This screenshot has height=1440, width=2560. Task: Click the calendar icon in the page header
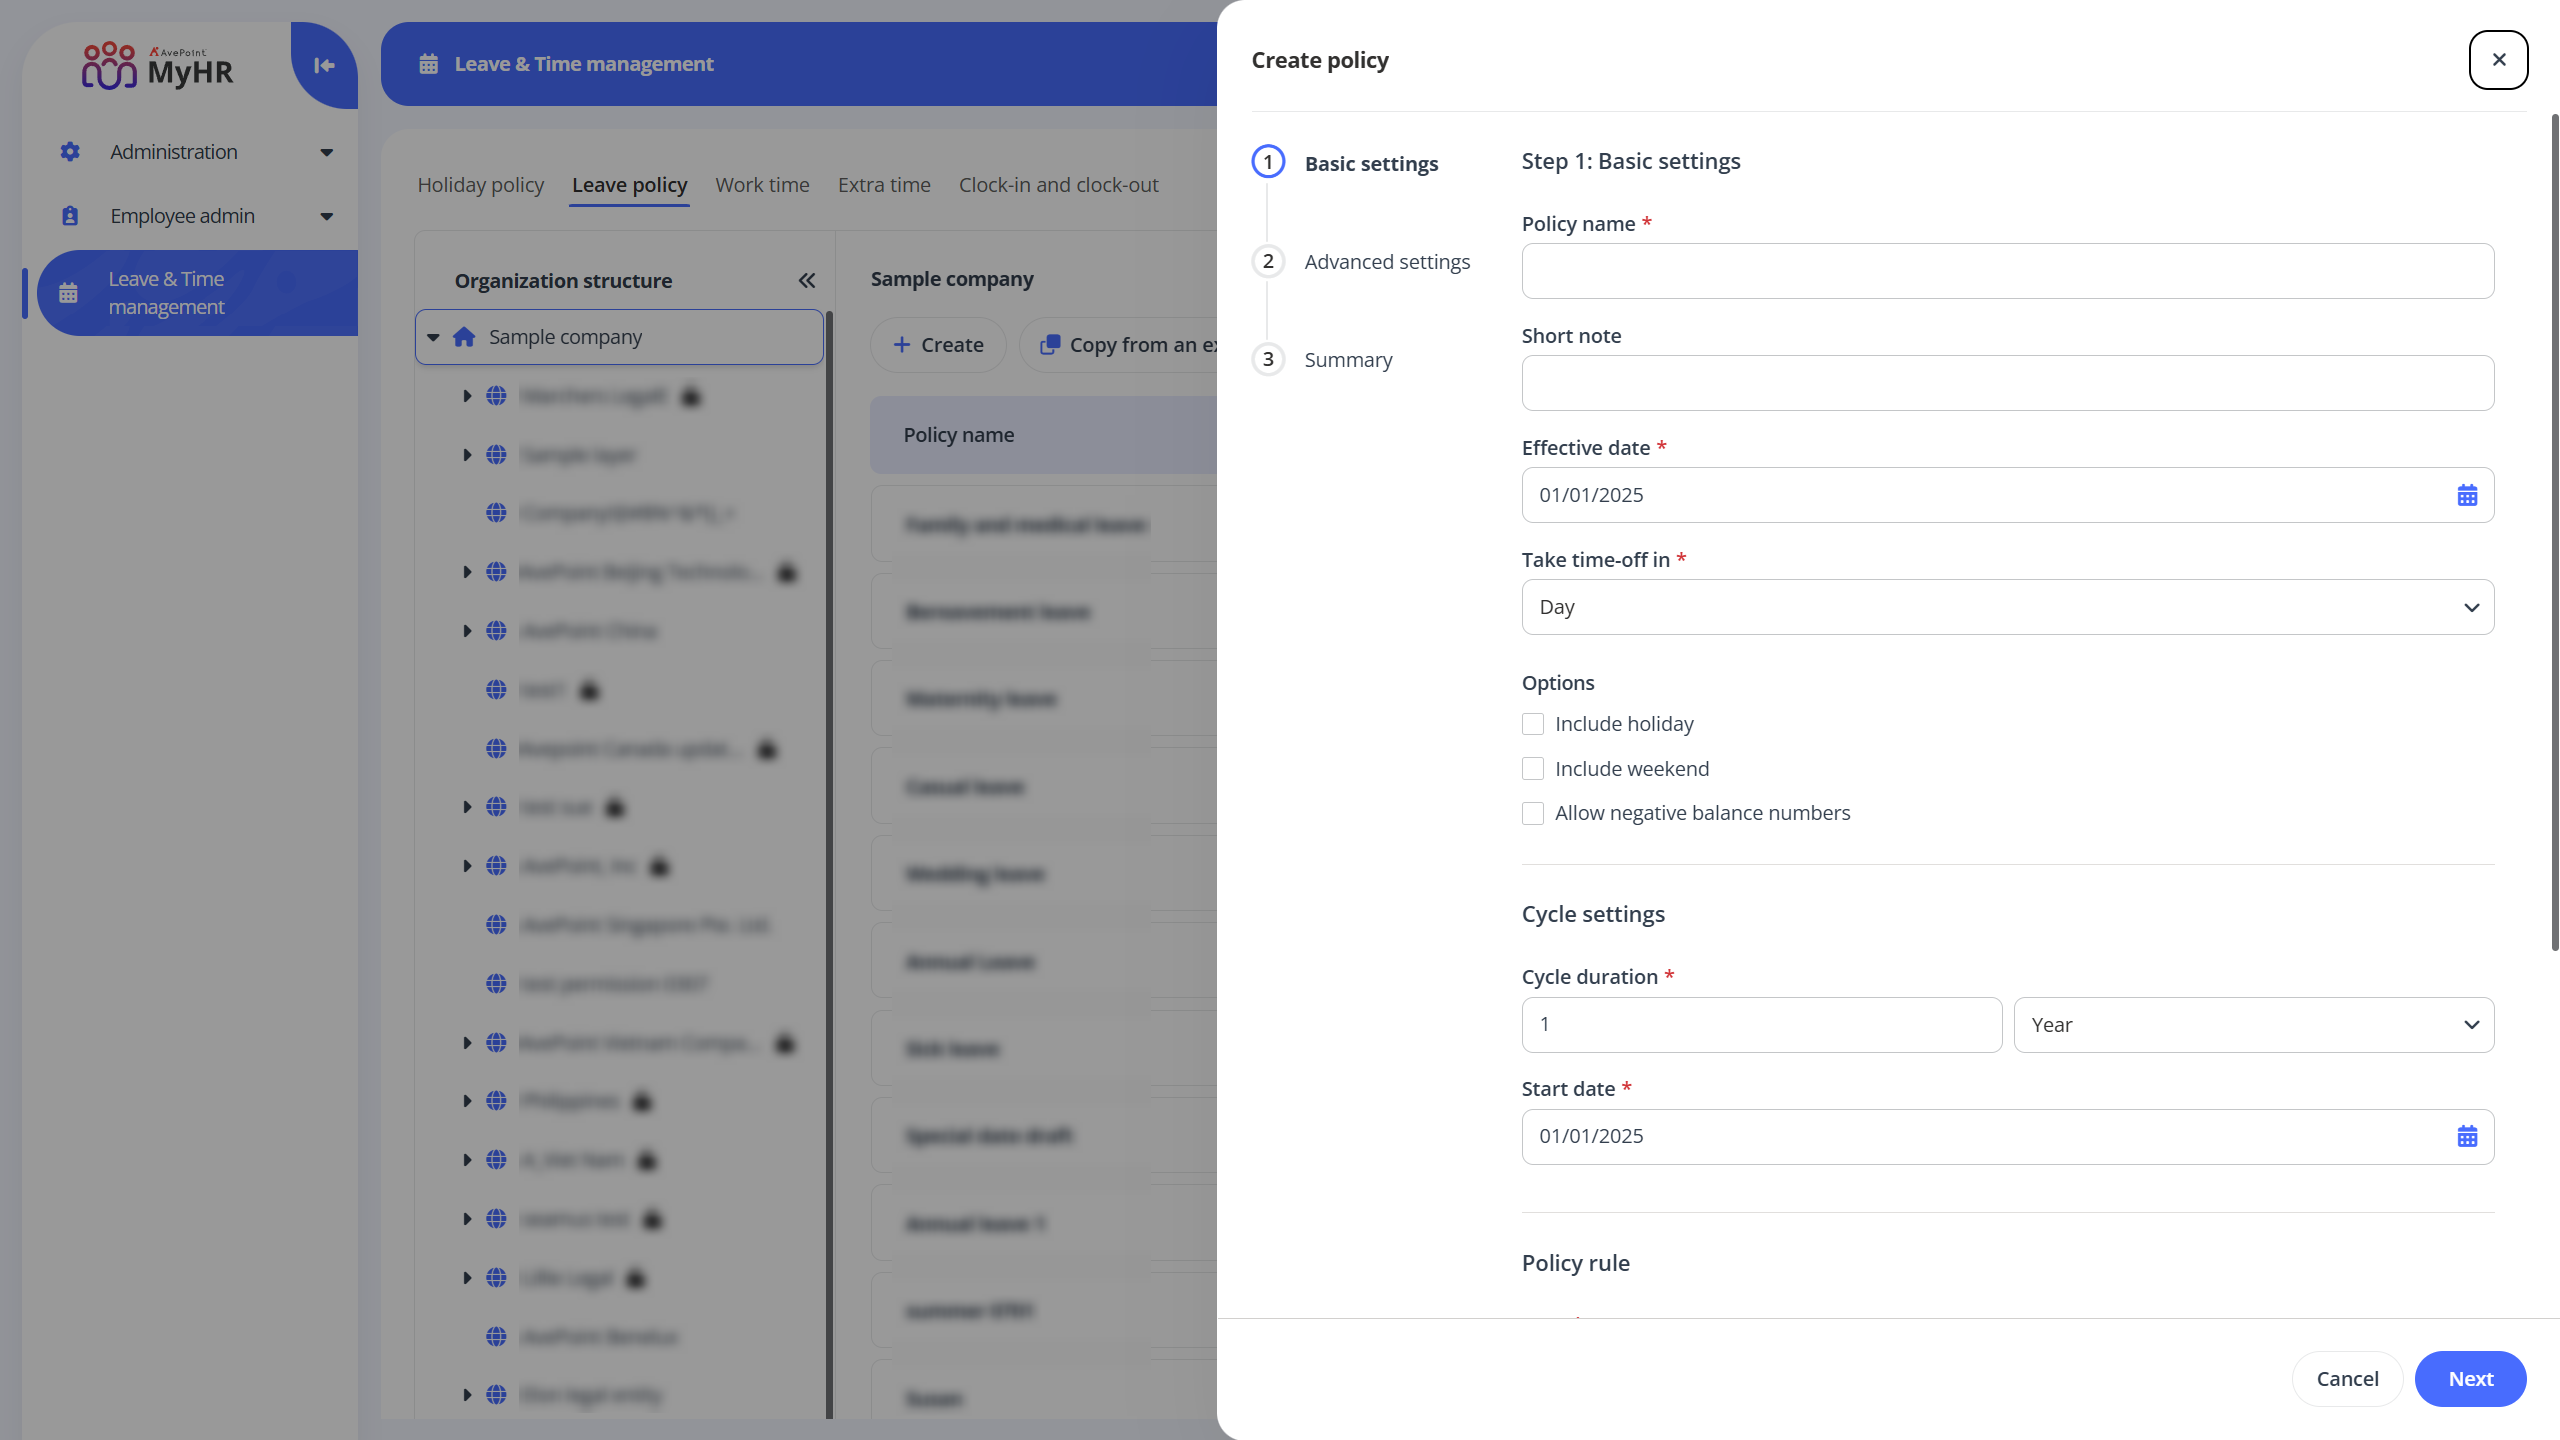tap(429, 64)
